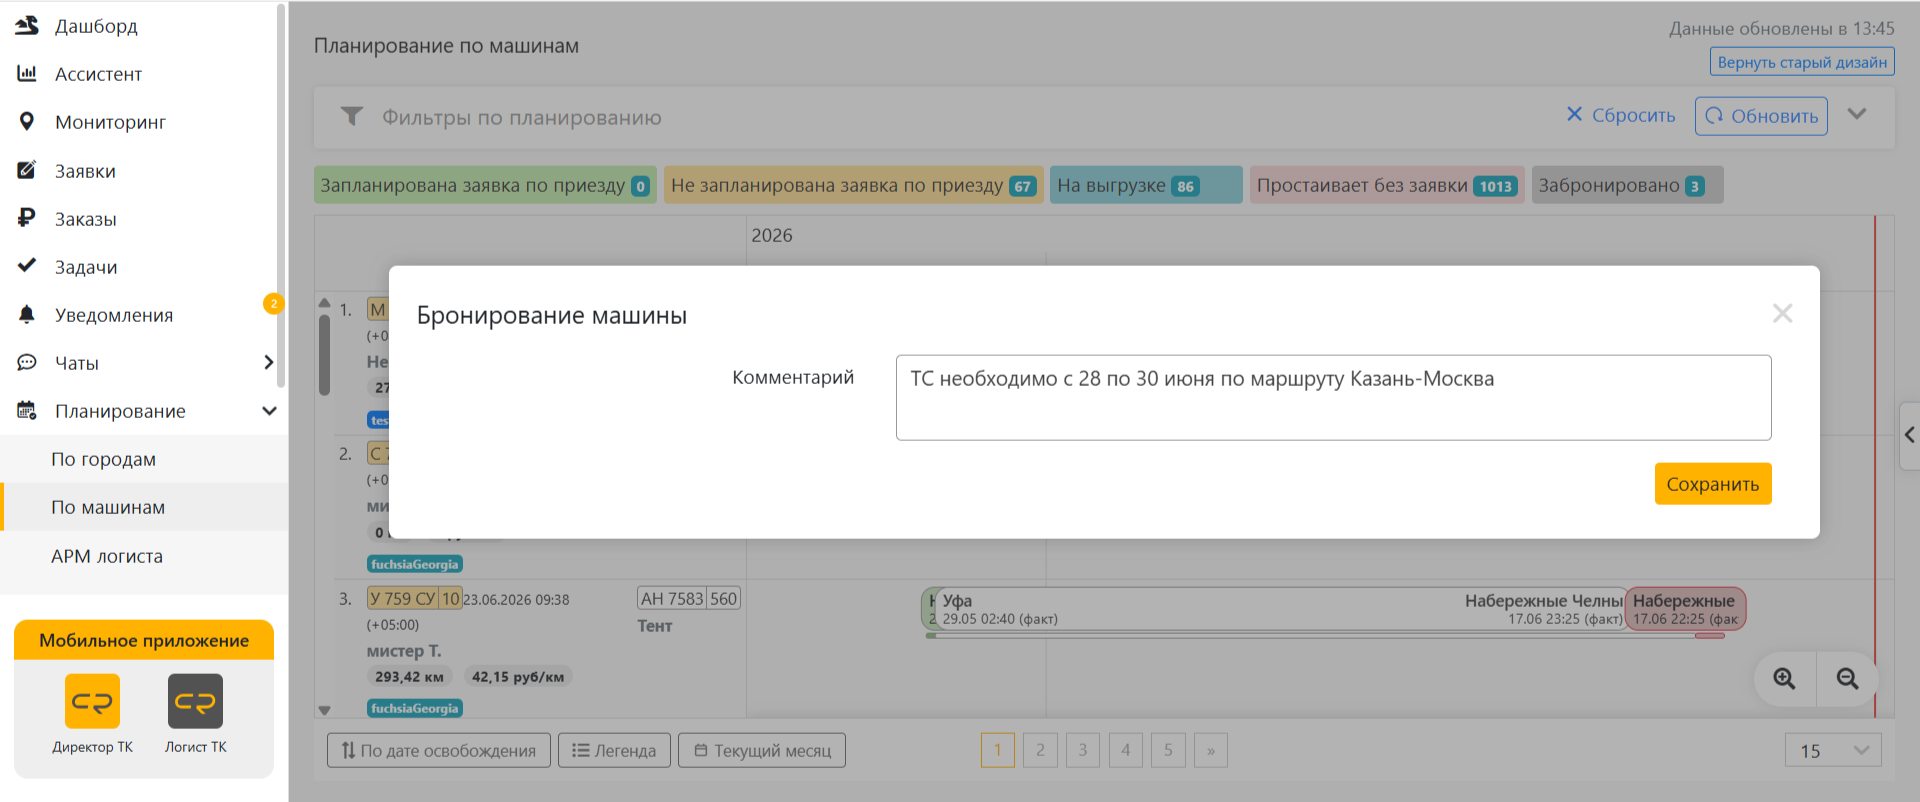Zoom out on the timeline
The width and height of the screenshot is (1920, 802).
[x=1847, y=679]
